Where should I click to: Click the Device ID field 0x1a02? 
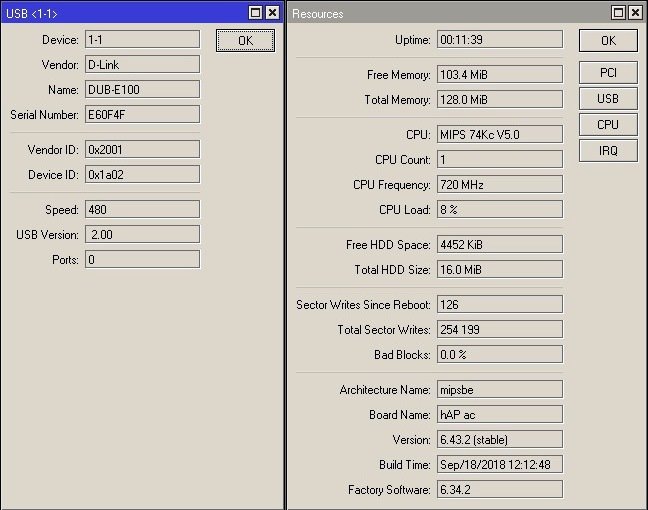point(141,174)
